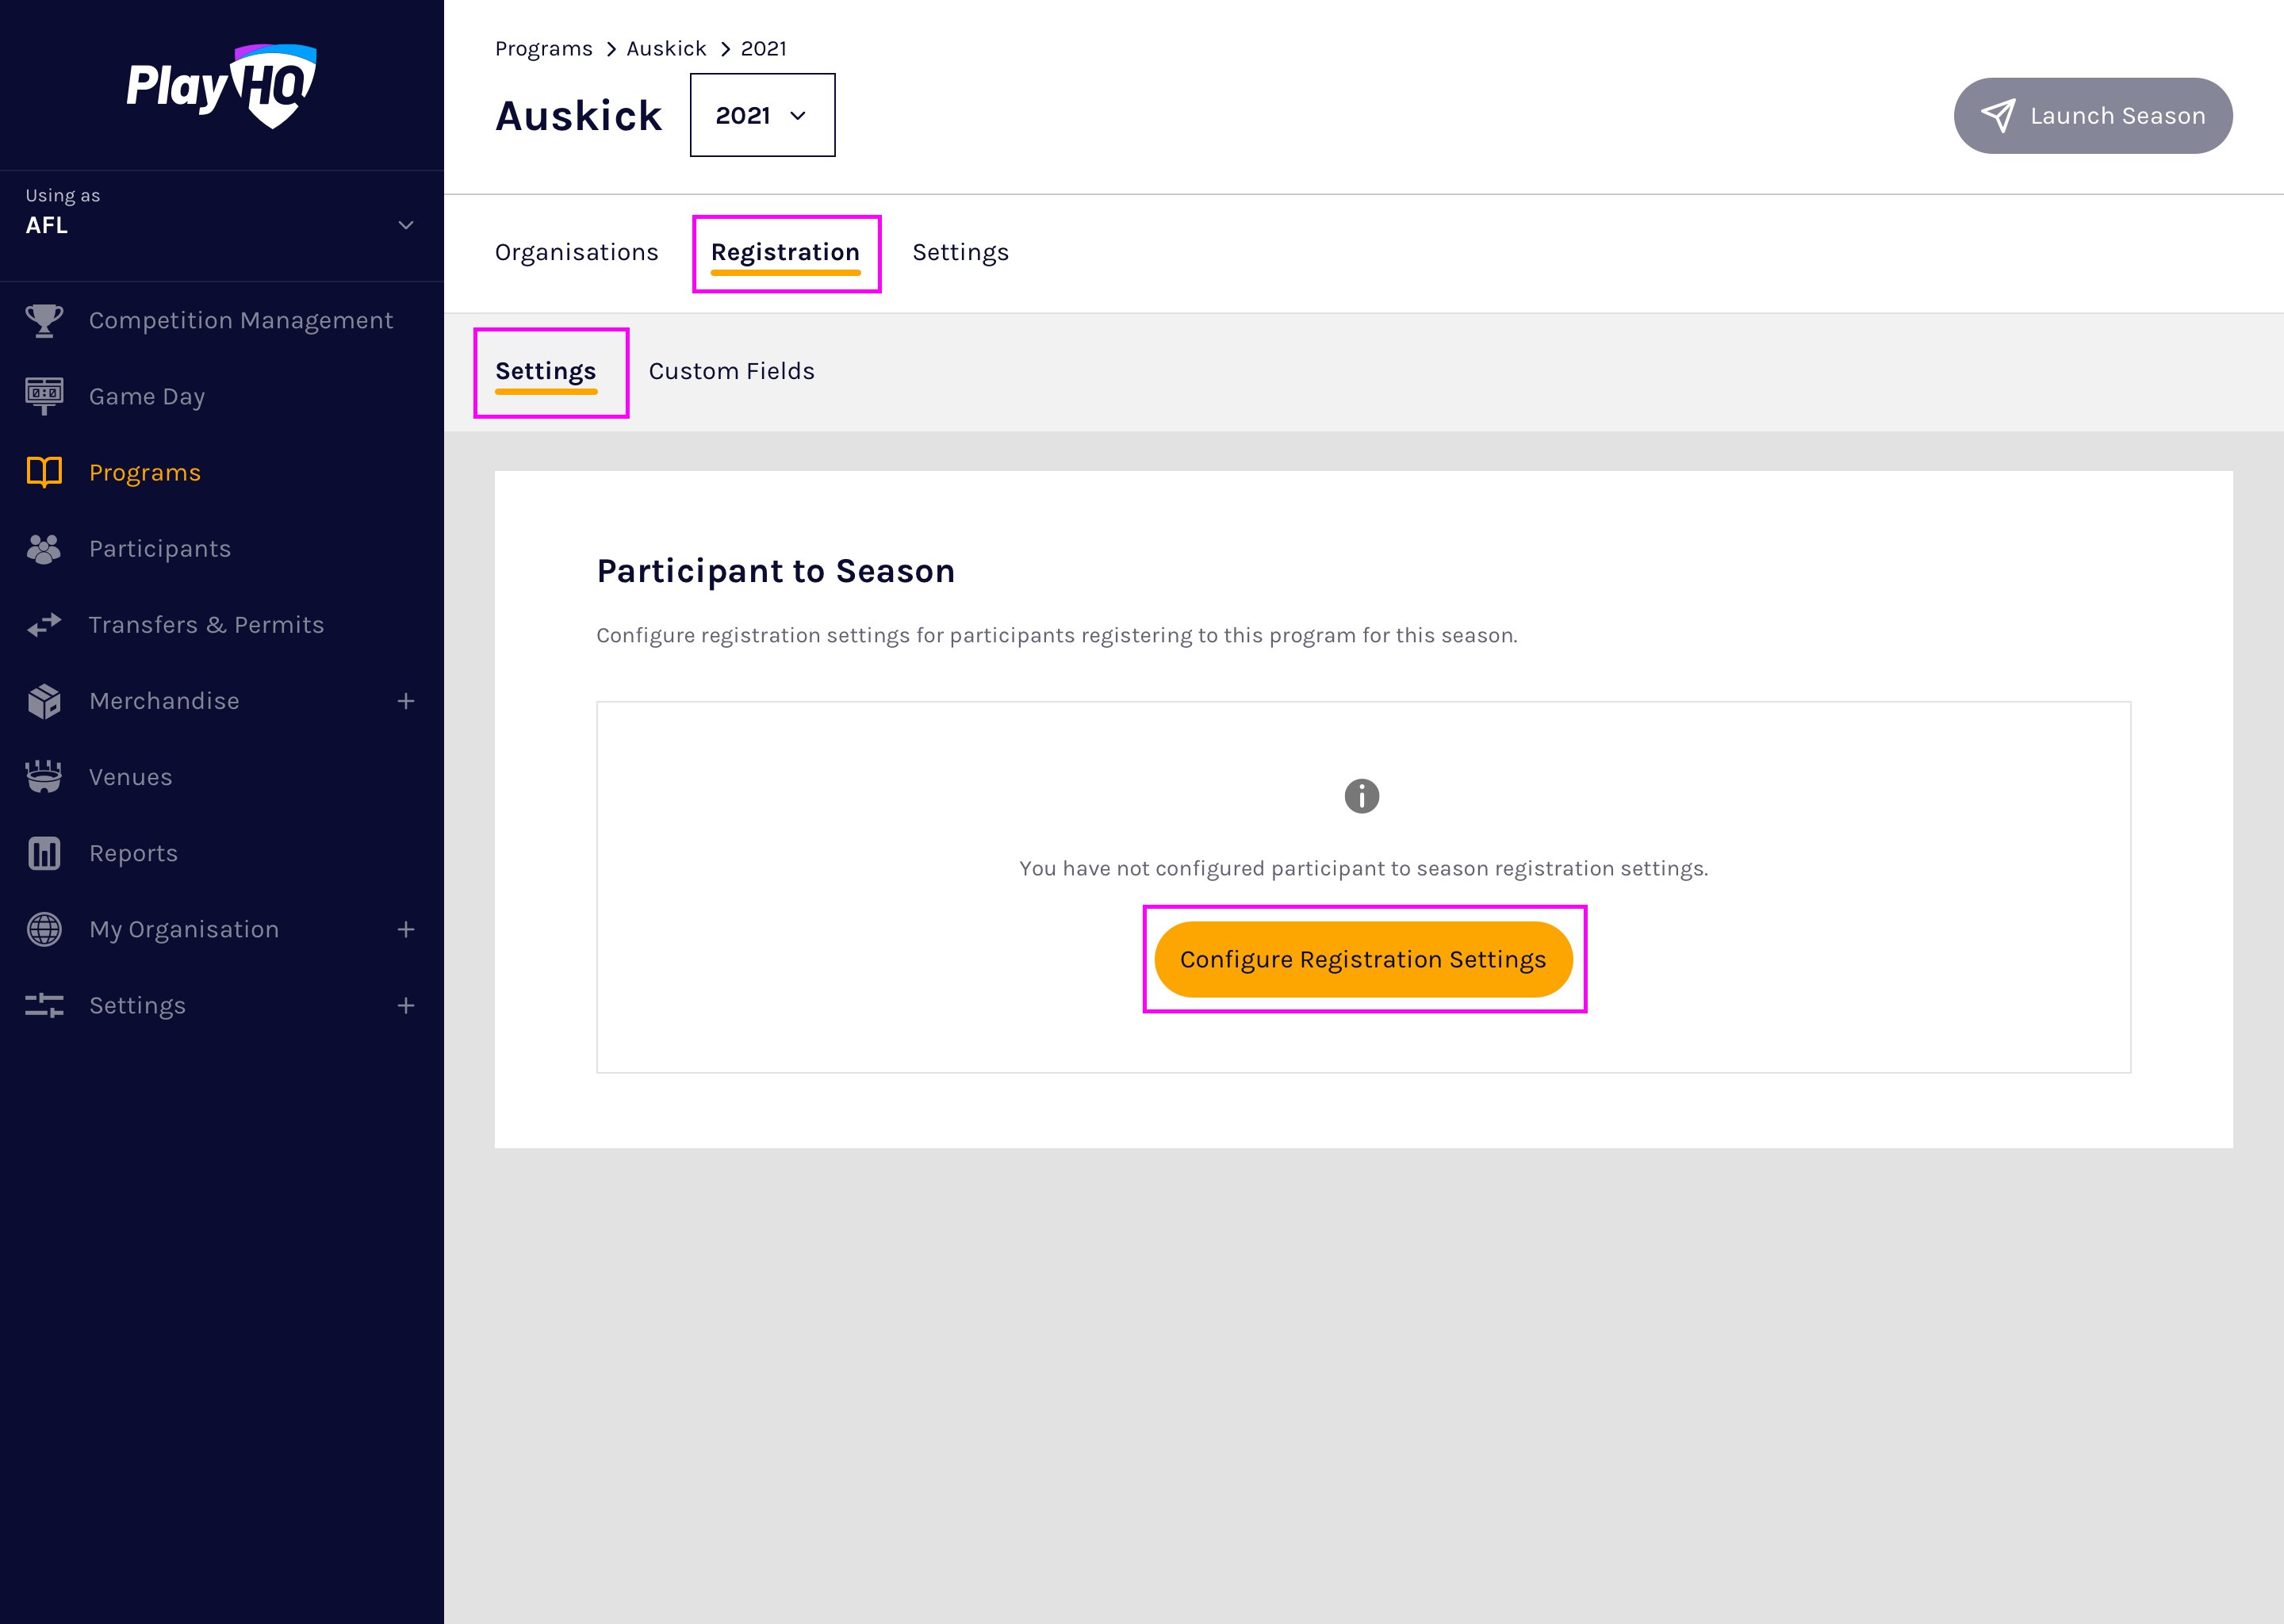Viewport: 2284px width, 1624px height.
Task: Click the info icon in empty state
Action: 1361,796
